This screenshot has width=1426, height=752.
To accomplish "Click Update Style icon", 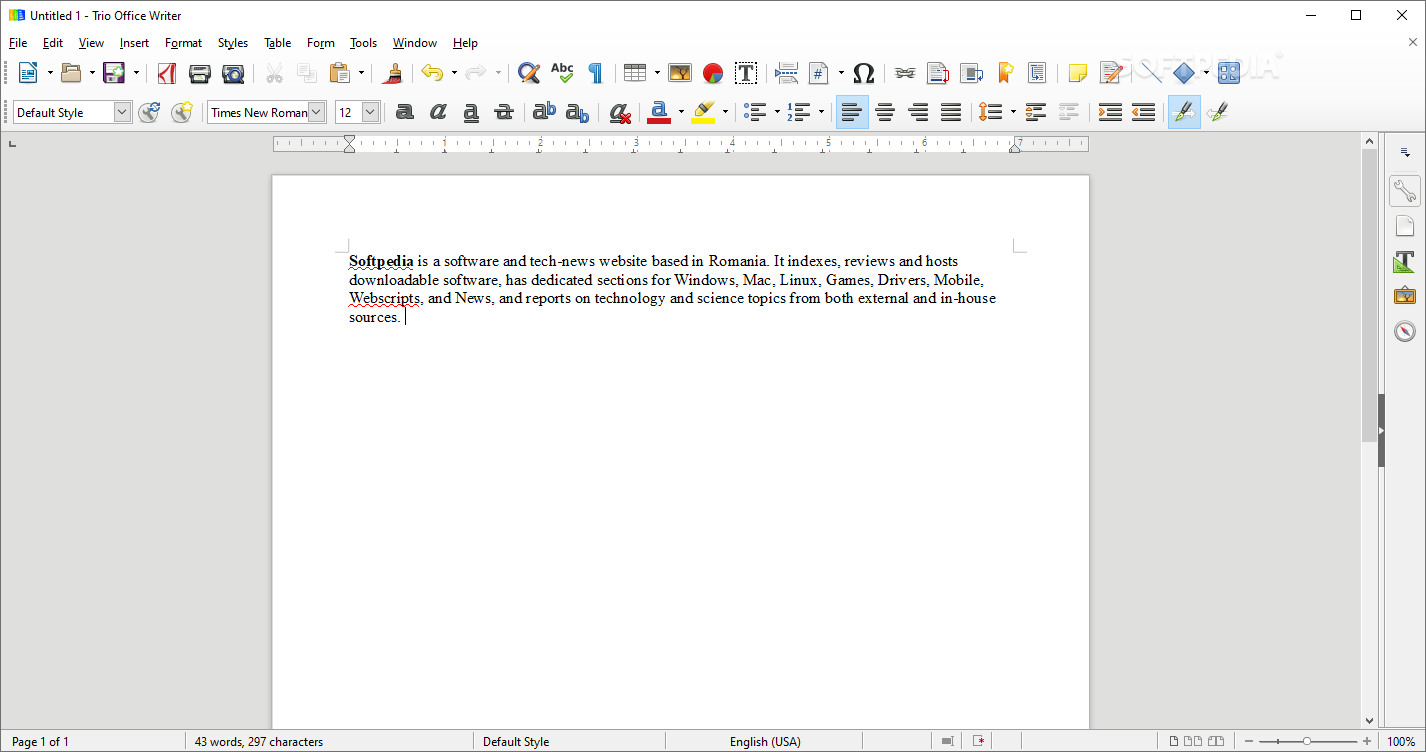I will 149,112.
